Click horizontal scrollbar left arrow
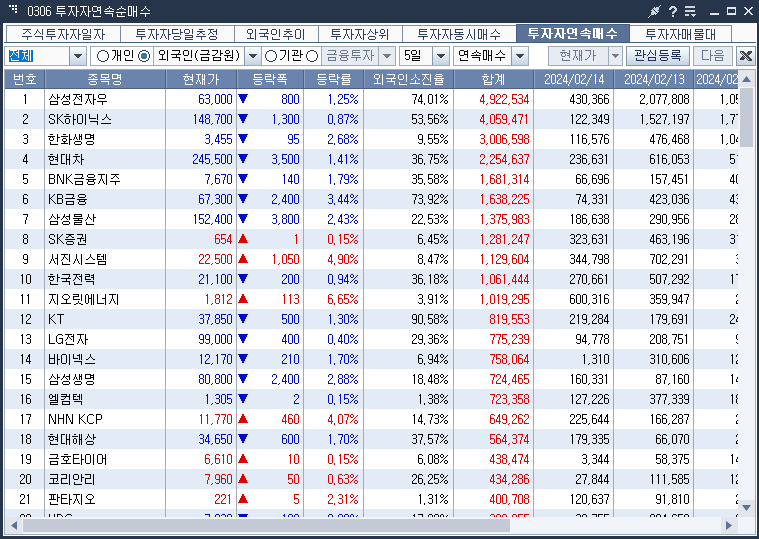This screenshot has height=539, width=759. (14, 525)
